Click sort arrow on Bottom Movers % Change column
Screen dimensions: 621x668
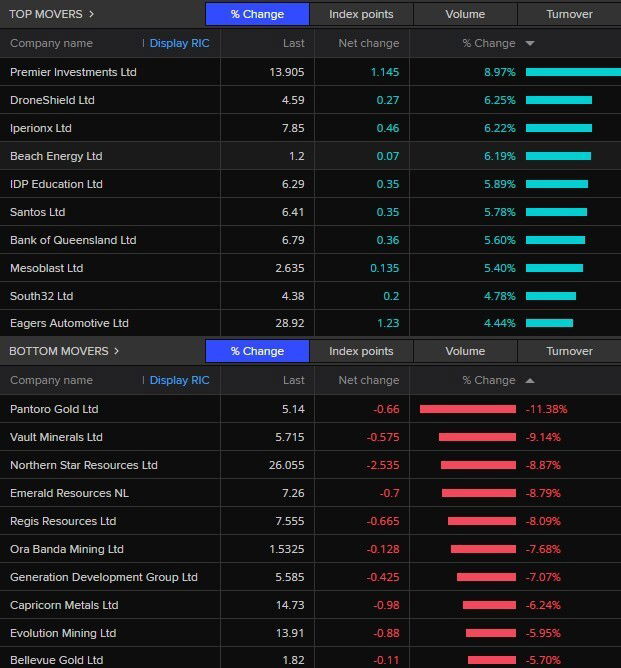529,381
